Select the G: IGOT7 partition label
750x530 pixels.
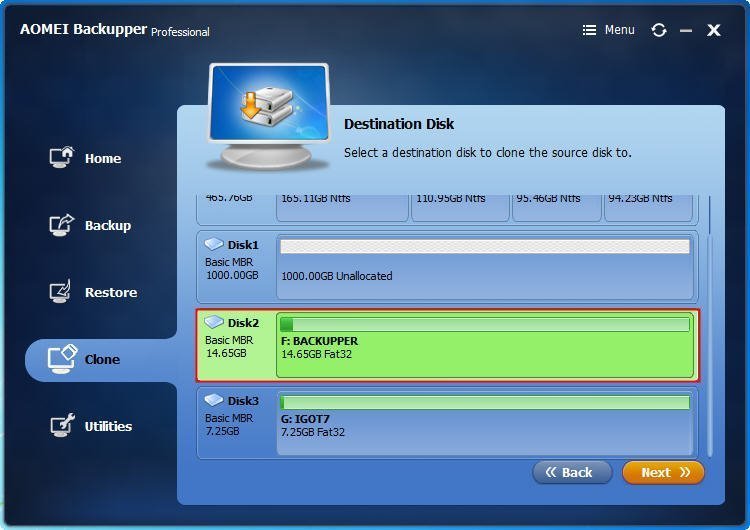coord(305,419)
